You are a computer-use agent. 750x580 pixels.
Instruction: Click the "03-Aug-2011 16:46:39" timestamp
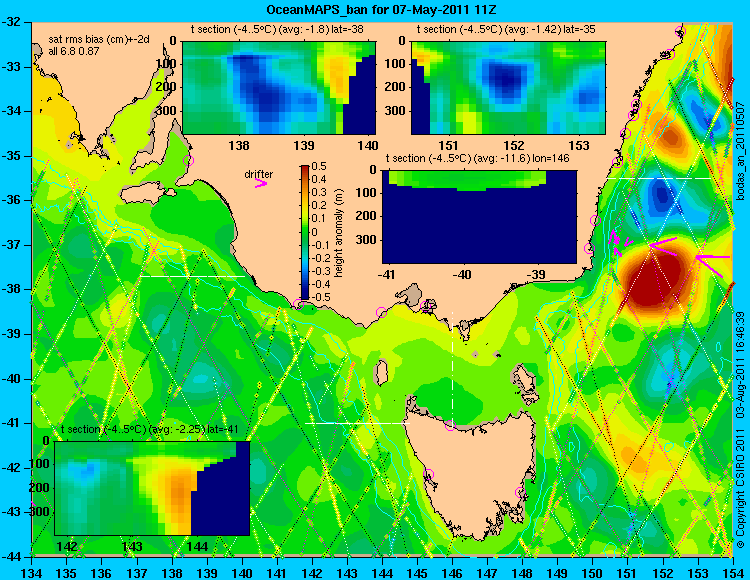(x=740, y=364)
